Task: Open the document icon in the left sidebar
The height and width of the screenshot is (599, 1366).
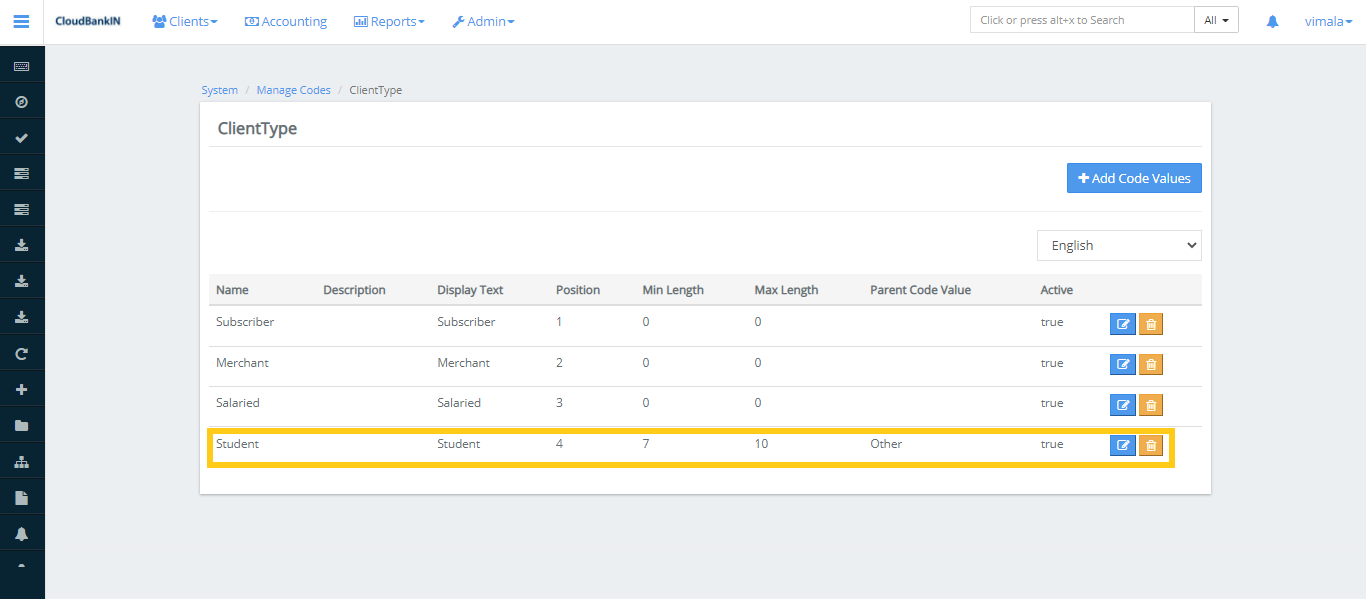Action: click(21, 497)
